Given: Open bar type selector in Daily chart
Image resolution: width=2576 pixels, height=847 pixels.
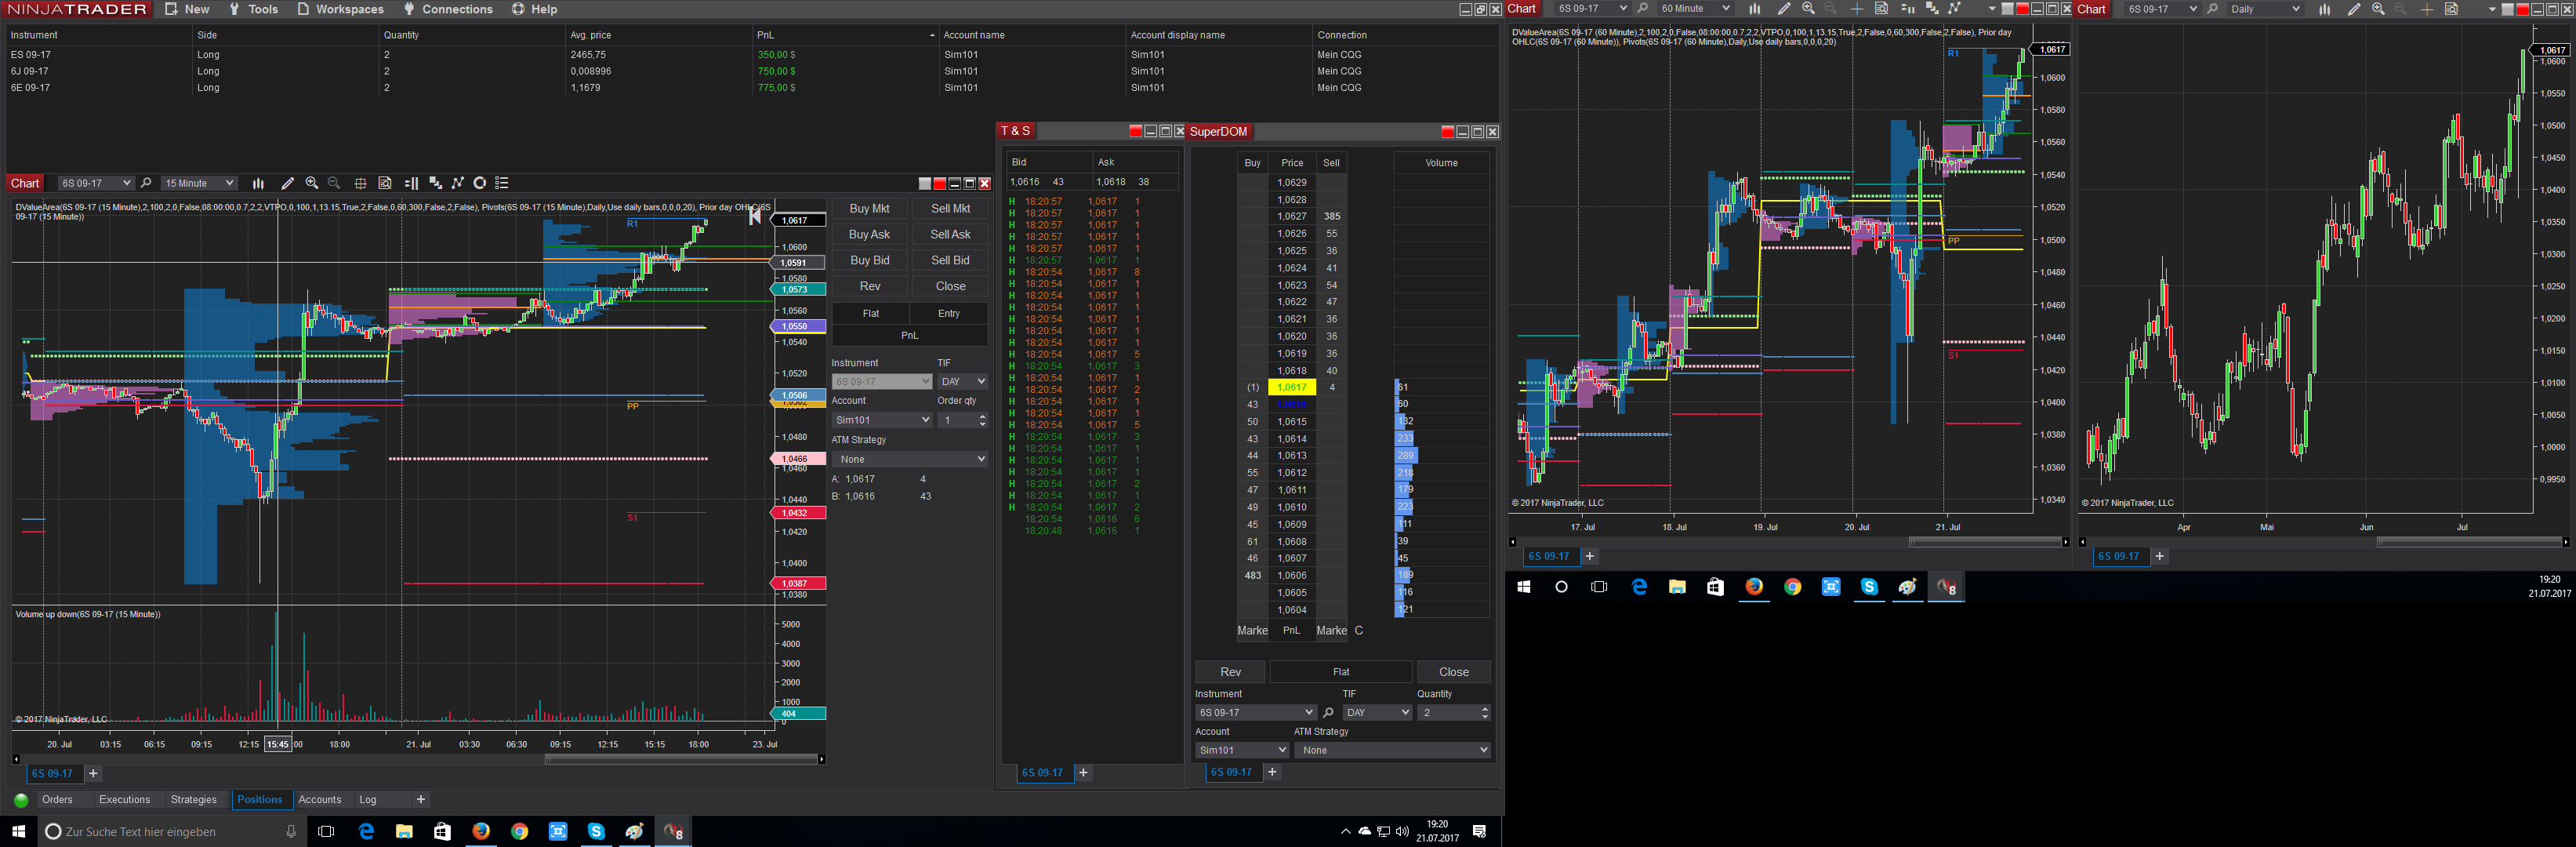Looking at the screenshot, I should [x=2325, y=9].
